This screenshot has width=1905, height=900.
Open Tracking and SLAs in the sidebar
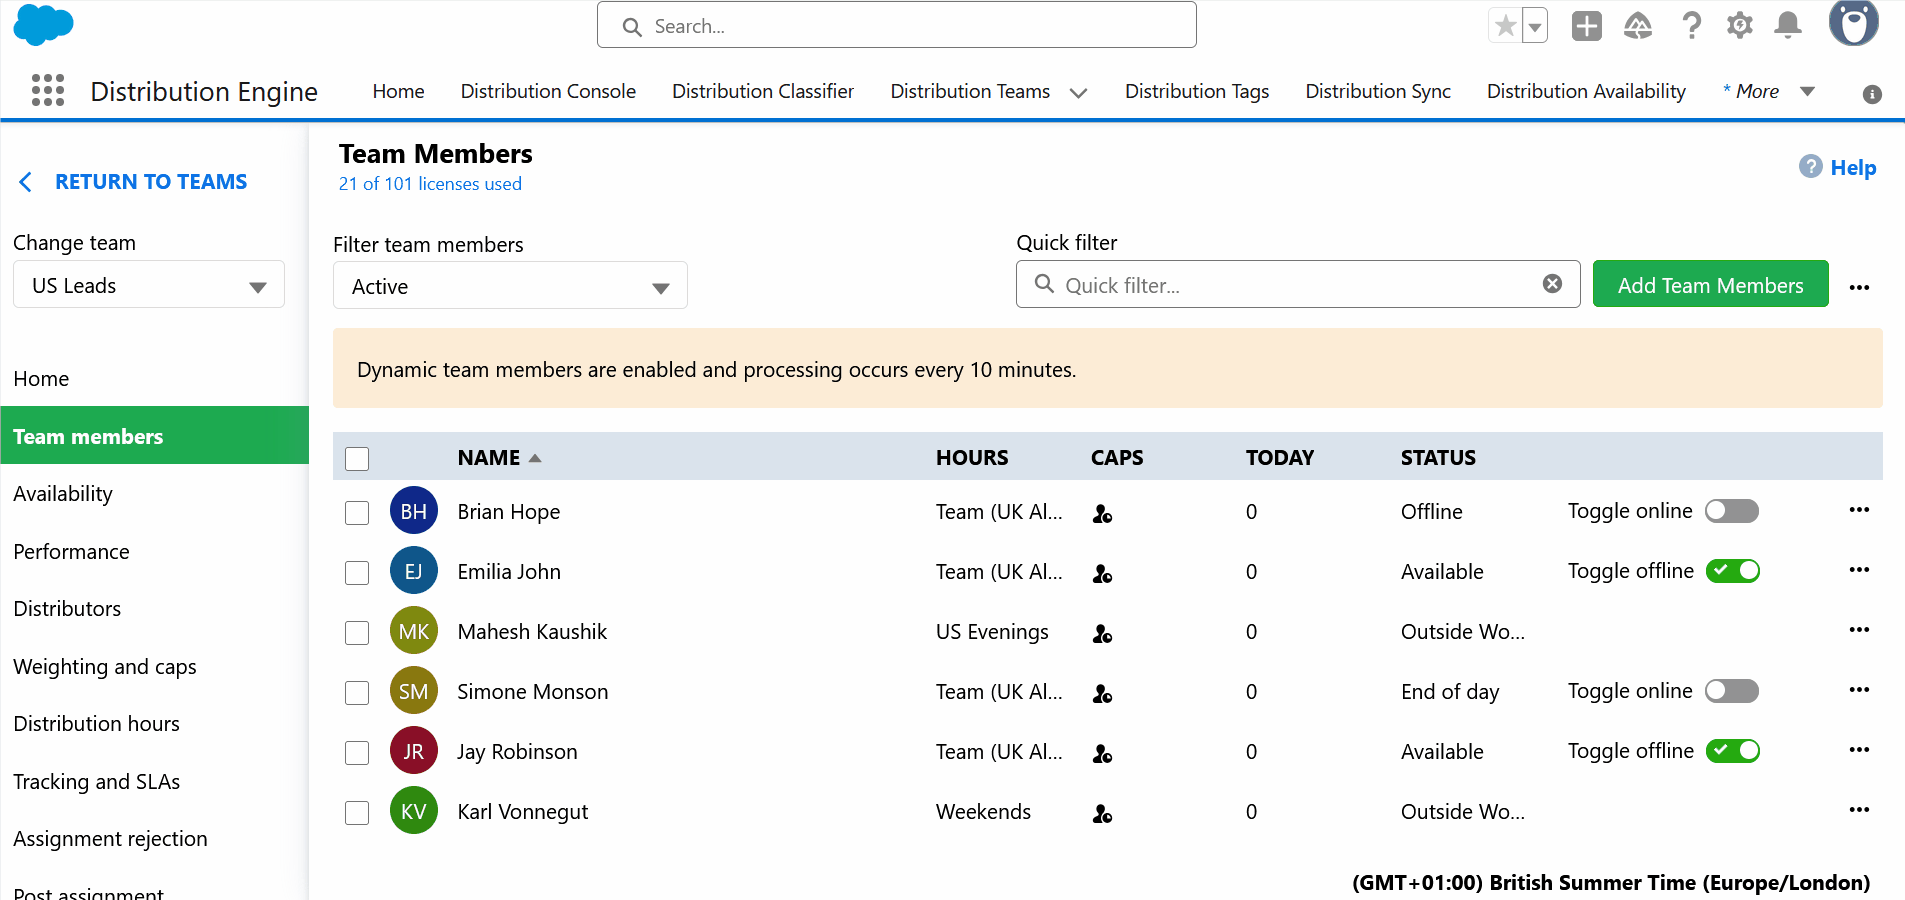(x=96, y=782)
